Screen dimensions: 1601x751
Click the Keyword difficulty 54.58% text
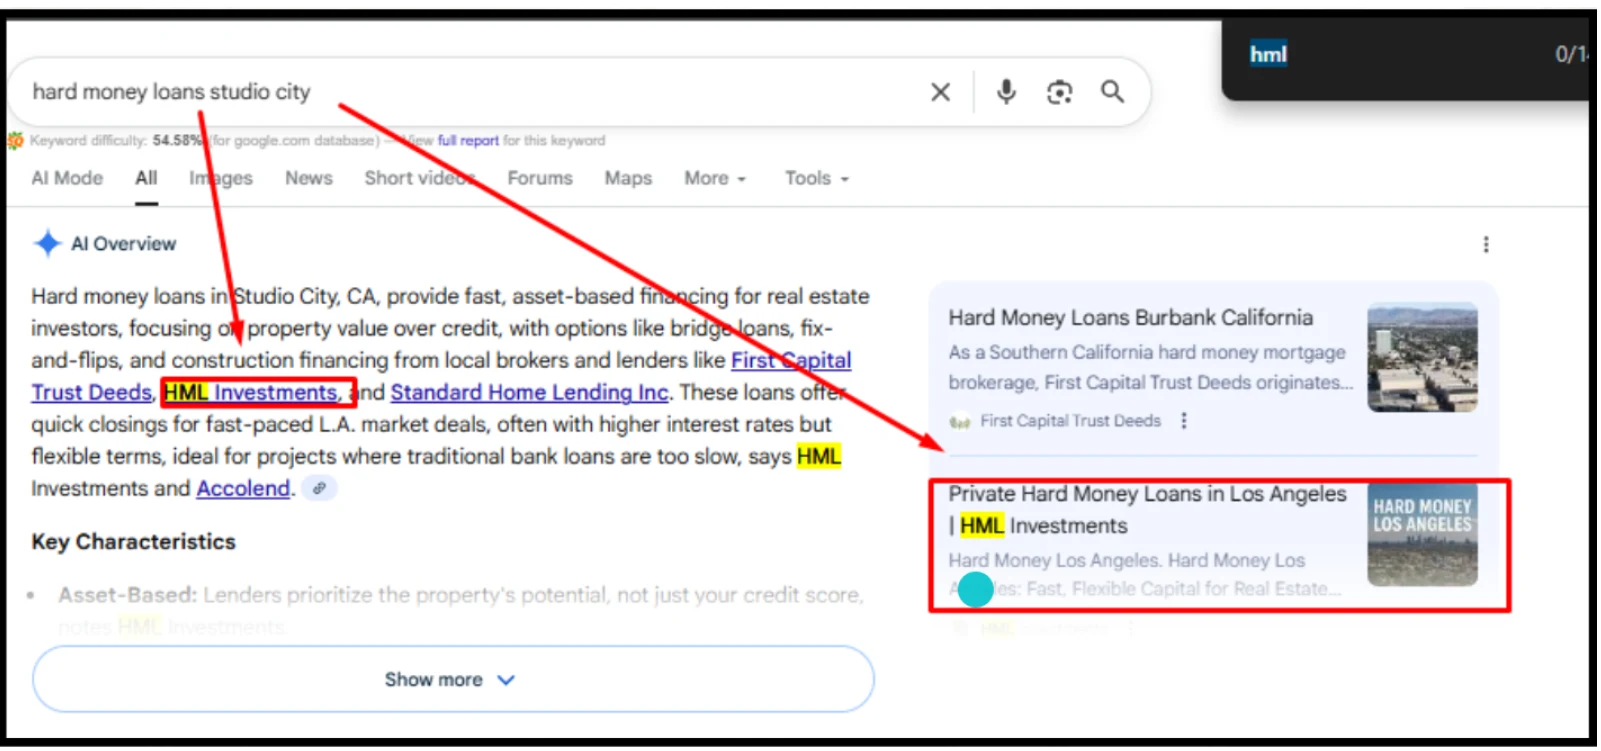click(116, 141)
